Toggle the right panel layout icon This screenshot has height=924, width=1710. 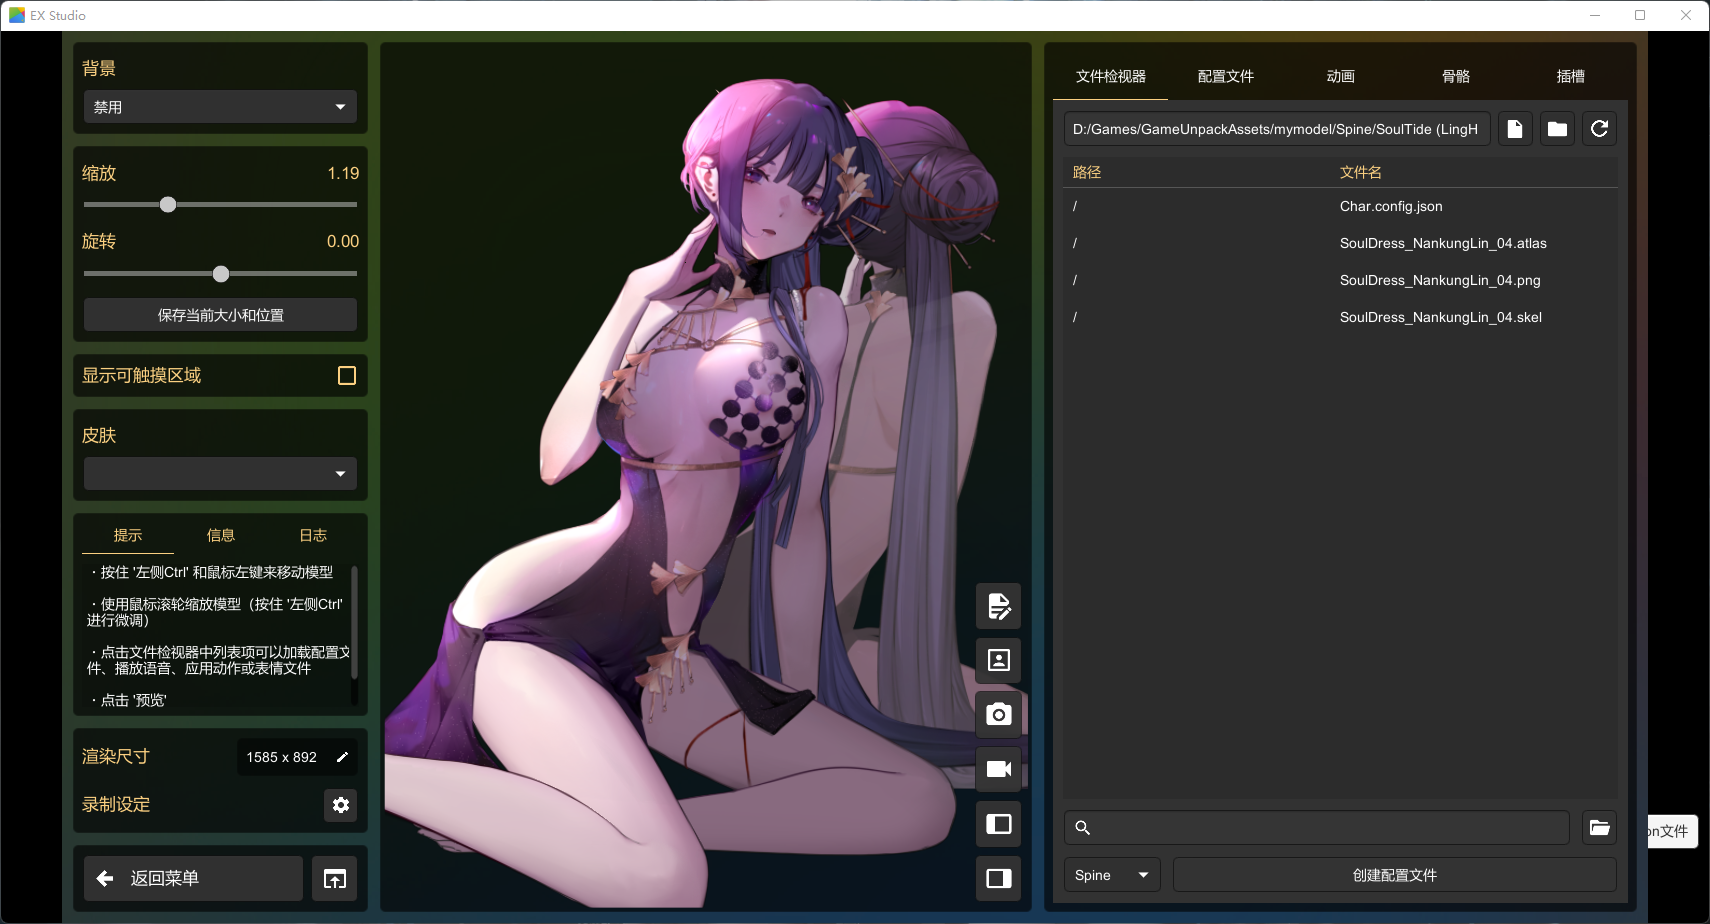click(x=999, y=878)
